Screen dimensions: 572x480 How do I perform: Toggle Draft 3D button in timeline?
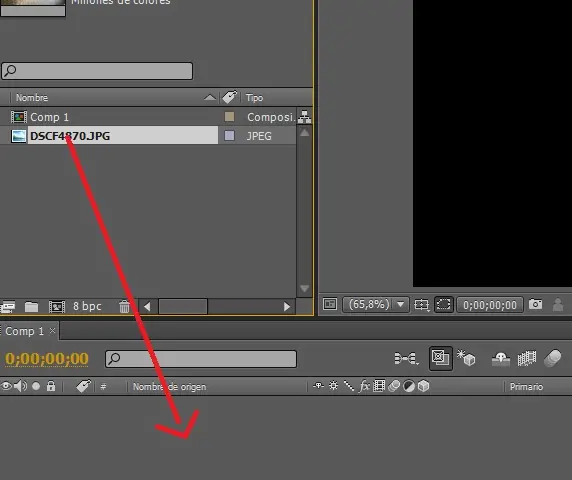pos(467,358)
